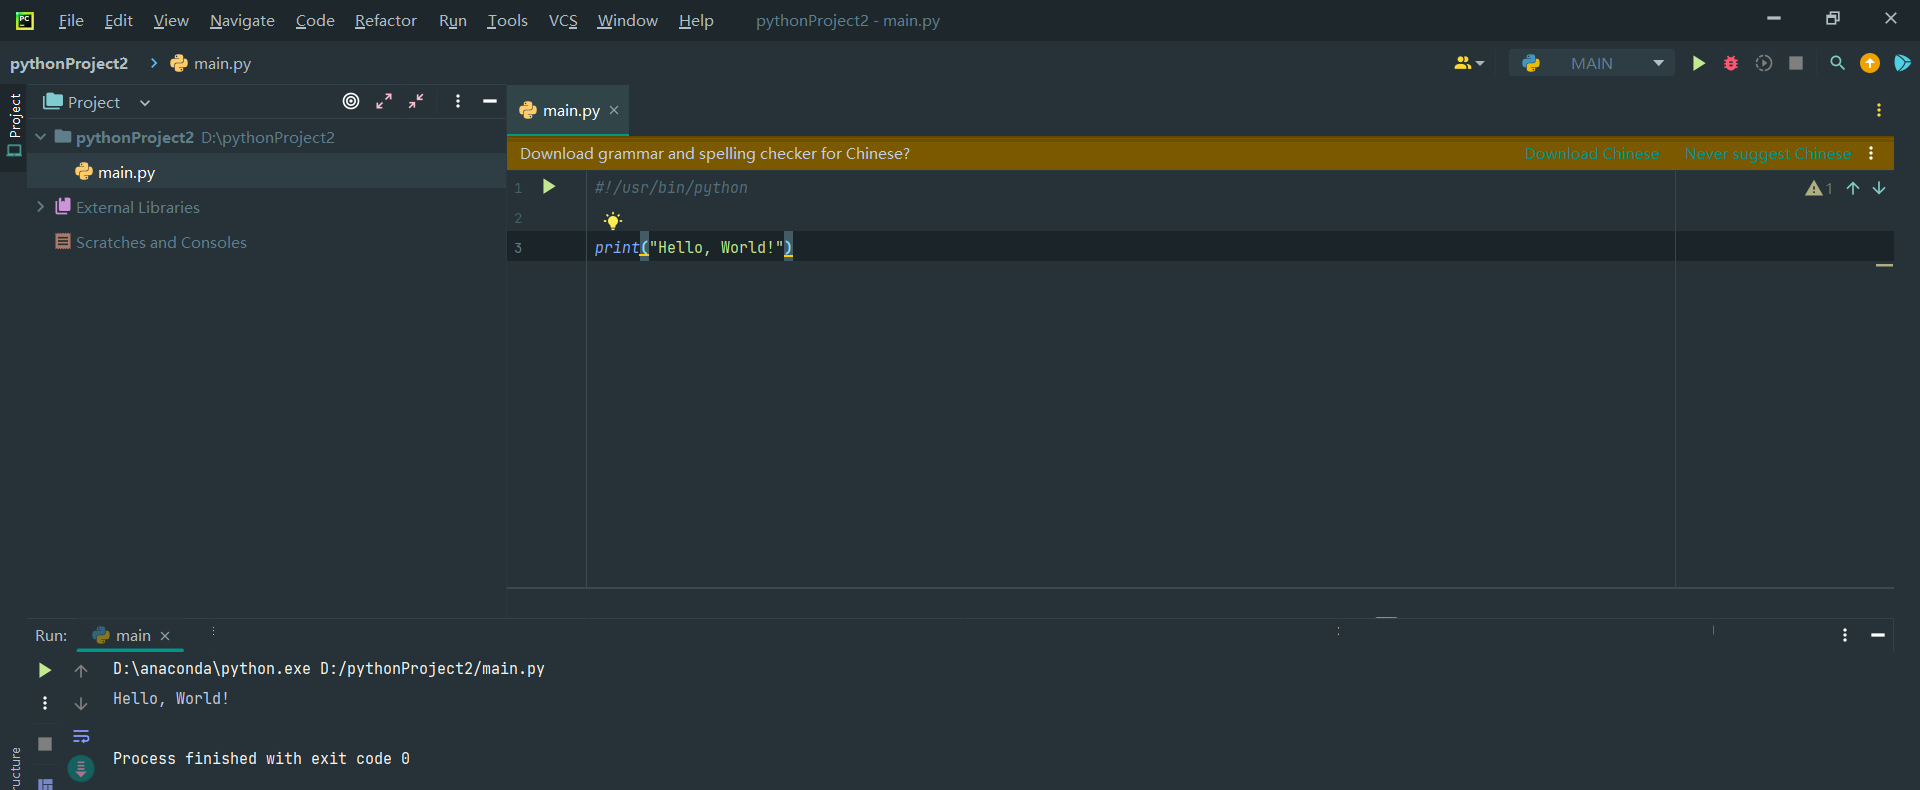Expand the External Libraries node
Viewport: 1920px width, 790px height.
[41, 207]
